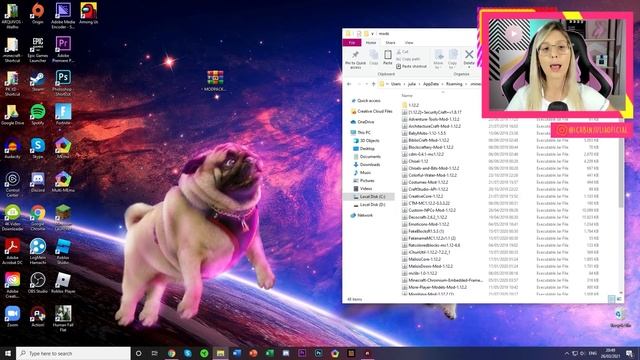Open Google Drive desktop shortcut

[x=12, y=114]
